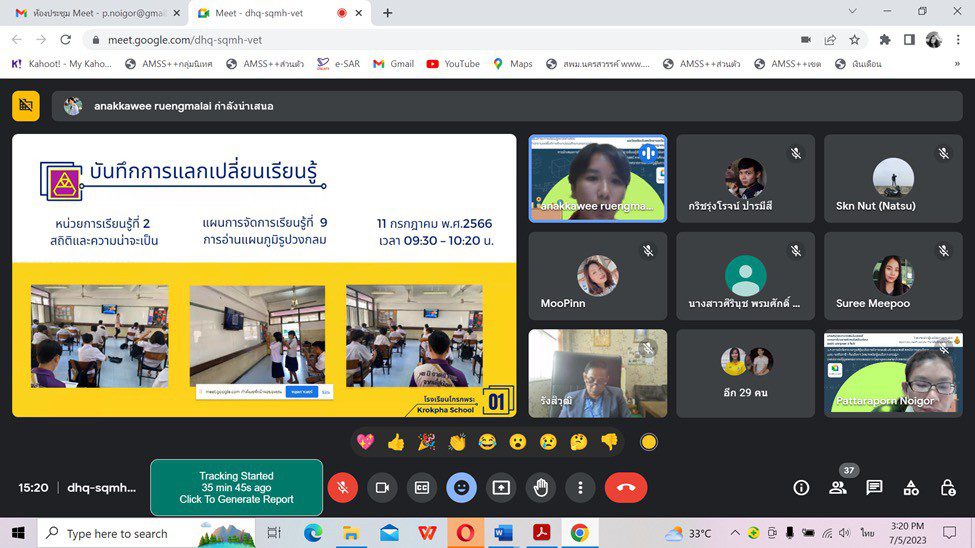Image resolution: width=975 pixels, height=548 pixels.
Task: Open the Gmail bookmark
Action: point(394,63)
